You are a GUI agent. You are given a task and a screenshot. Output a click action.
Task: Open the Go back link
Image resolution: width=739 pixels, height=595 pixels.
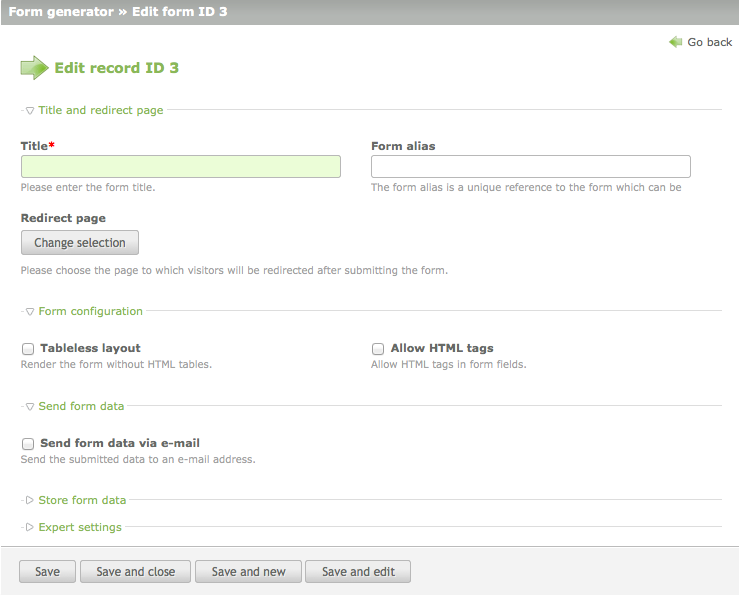pyautogui.click(x=709, y=42)
